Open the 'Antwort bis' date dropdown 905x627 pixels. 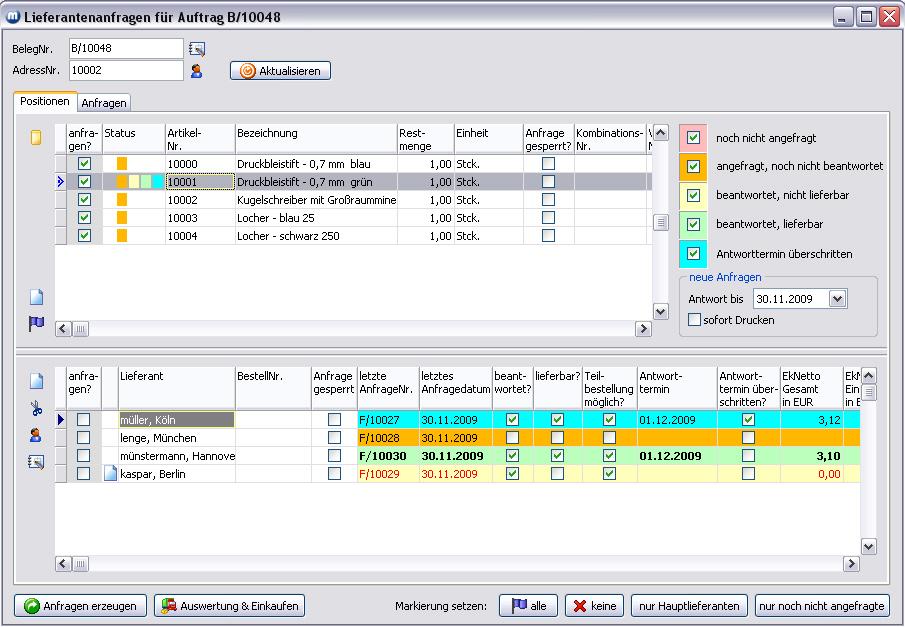click(x=837, y=299)
